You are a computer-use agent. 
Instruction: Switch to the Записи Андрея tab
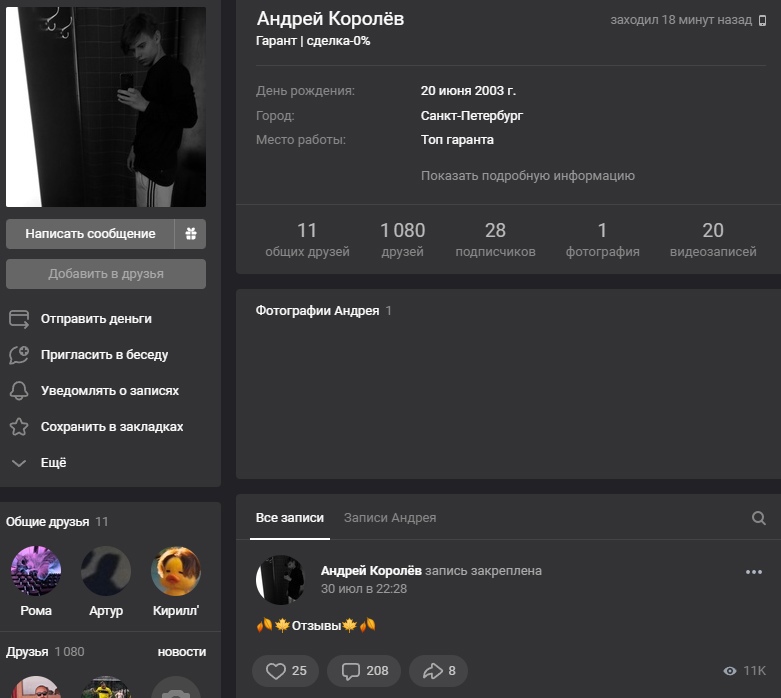click(389, 518)
